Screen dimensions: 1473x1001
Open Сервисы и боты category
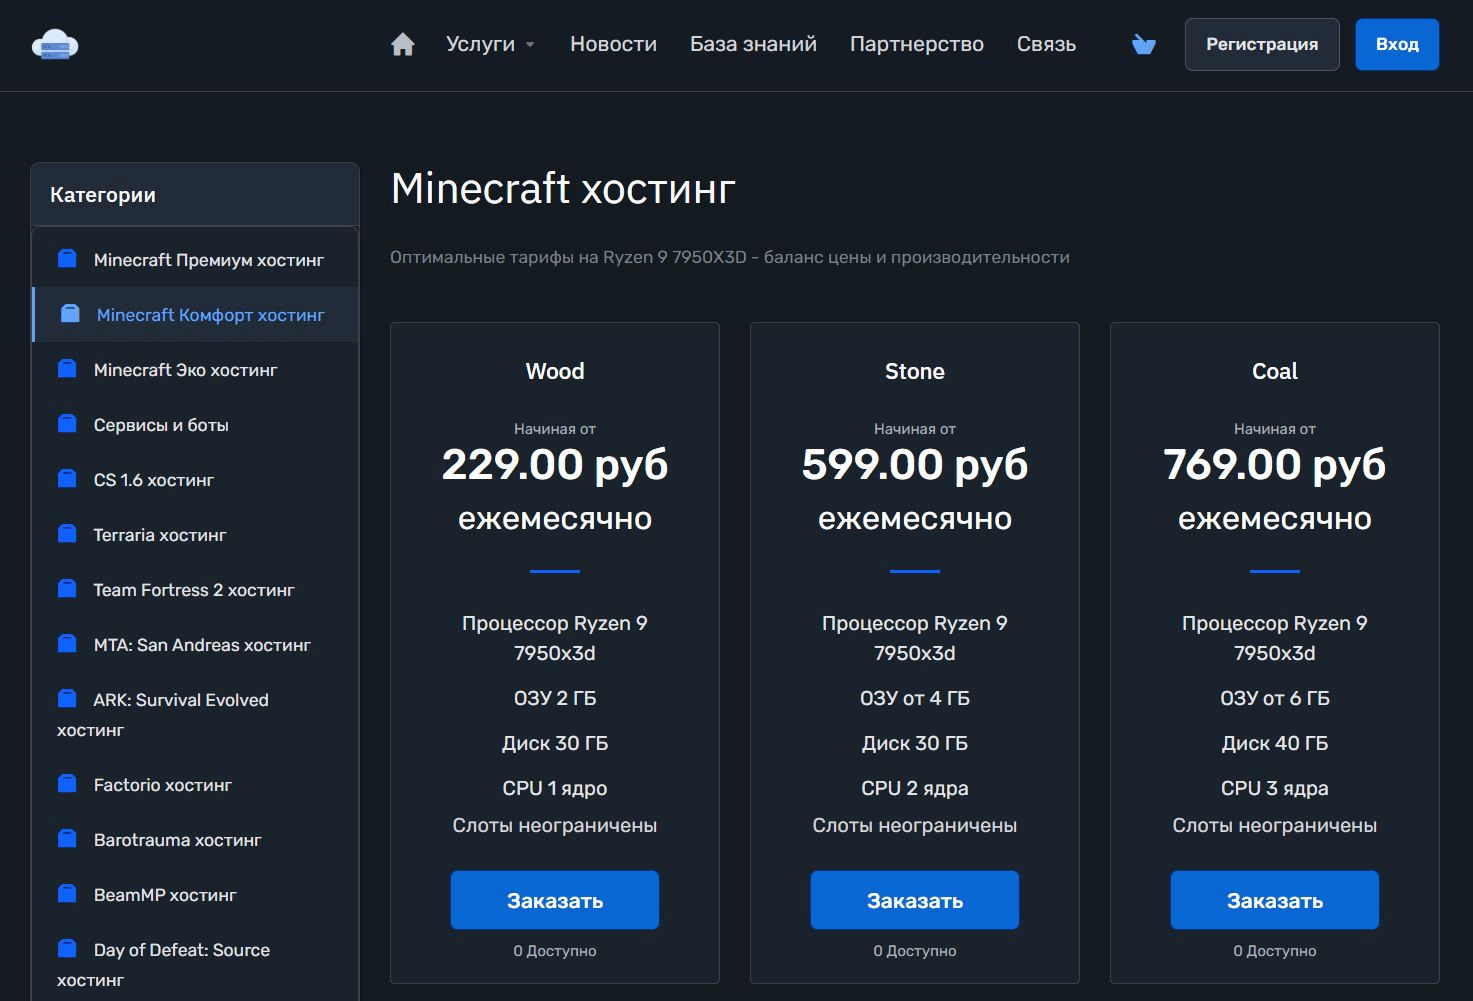195,425
